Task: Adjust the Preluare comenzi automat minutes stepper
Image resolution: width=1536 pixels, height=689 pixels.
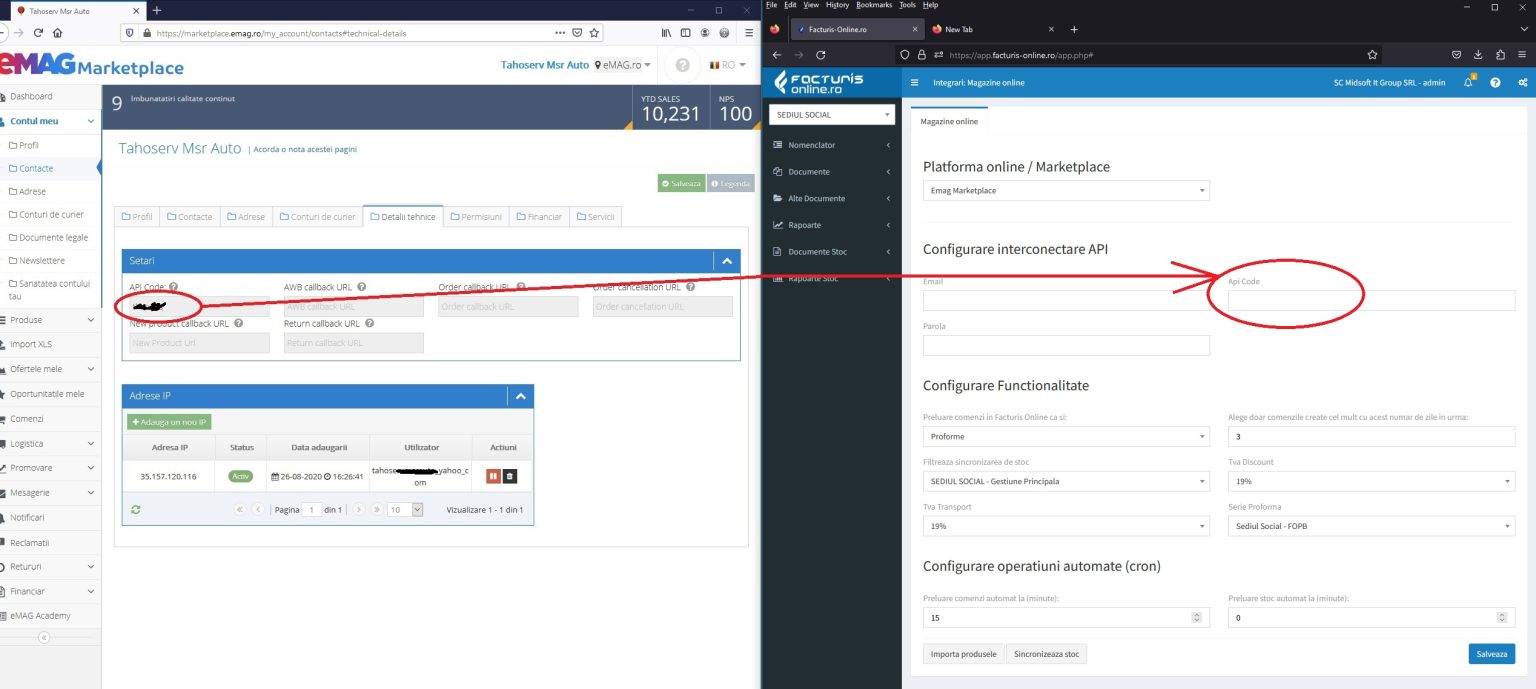Action: click(x=1197, y=618)
